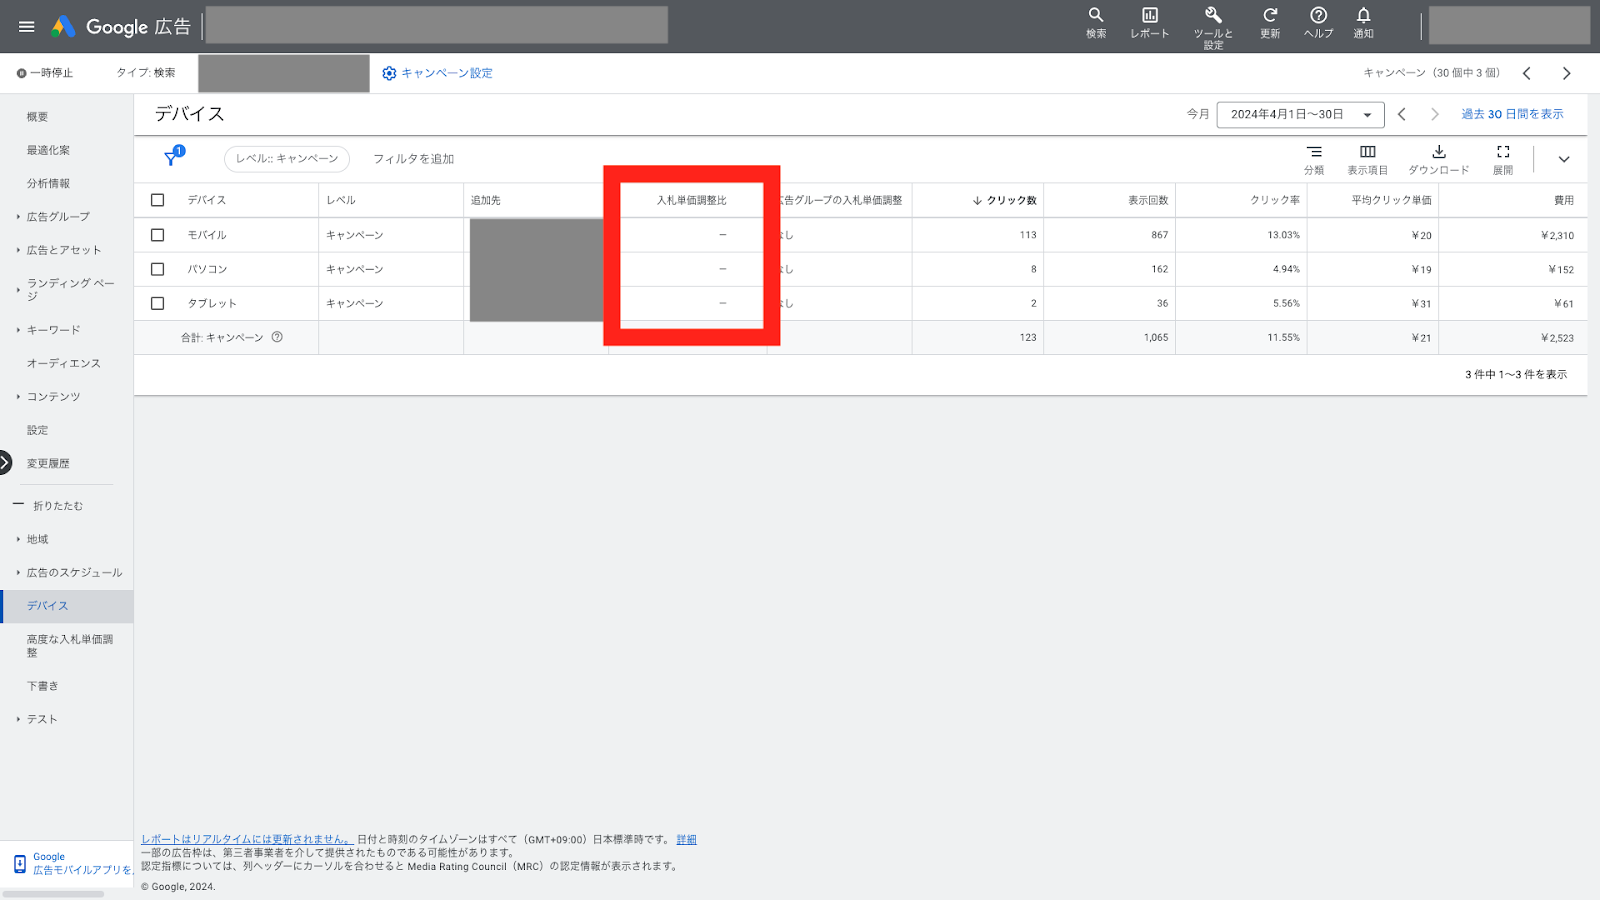The width and height of the screenshot is (1600, 900).
Task: Click the Google Ads logo
Action: pos(63,27)
